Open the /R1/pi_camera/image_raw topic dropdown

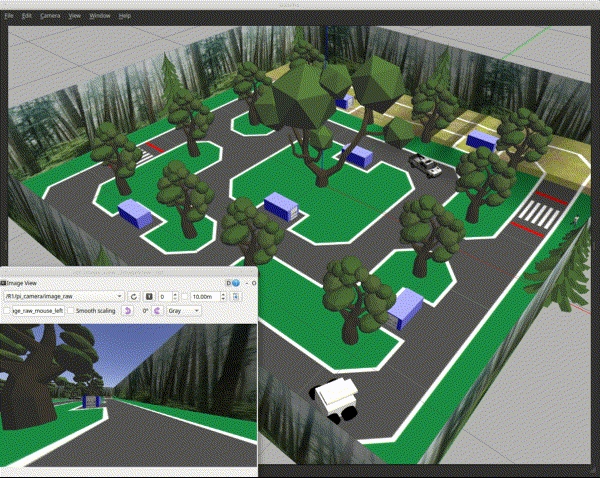(62, 297)
